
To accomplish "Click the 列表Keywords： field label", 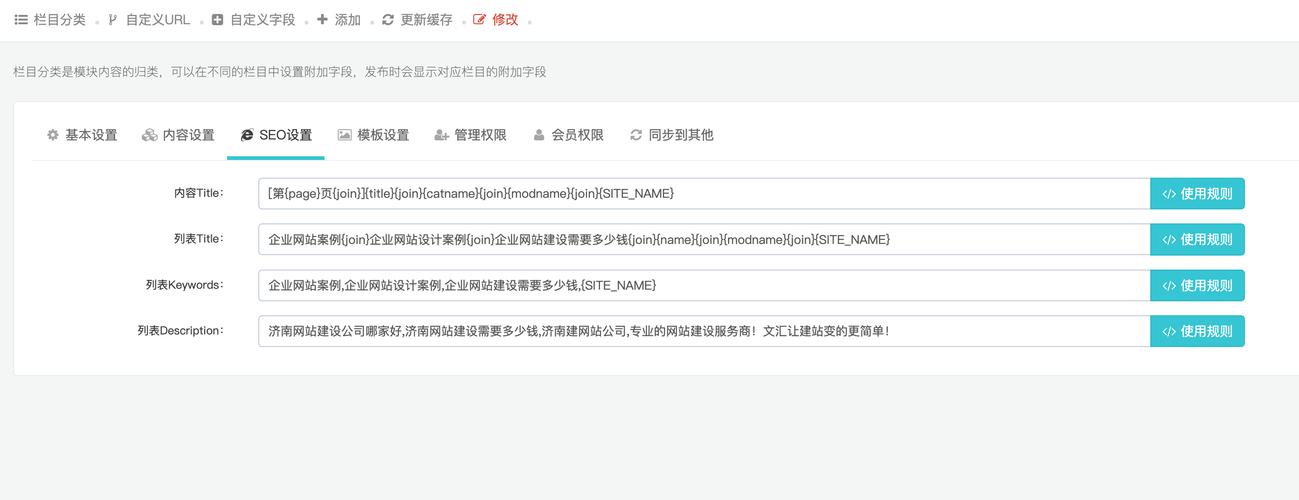I will click(185, 285).
